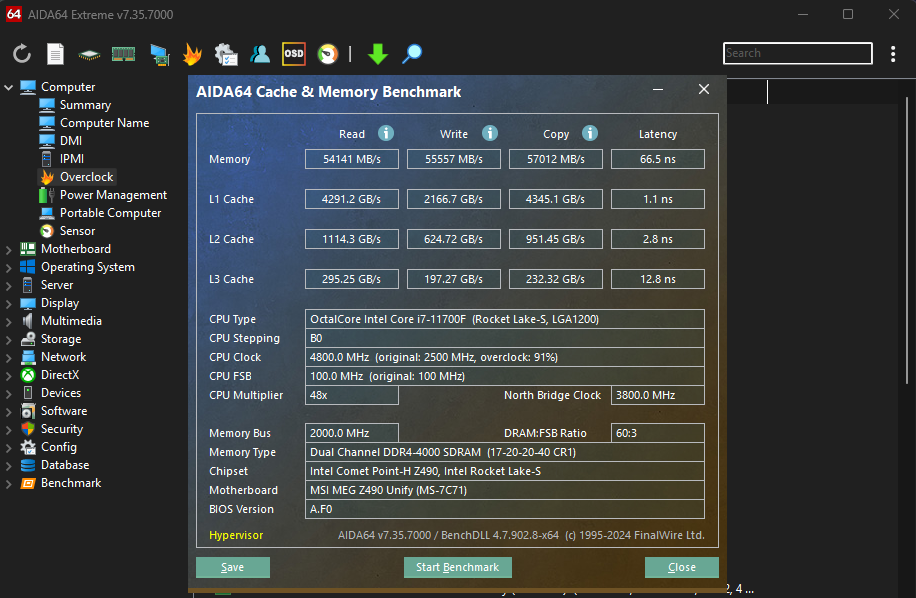This screenshot has height=598, width=916.
Task: Click the magnifying glass search icon
Action: 411,54
